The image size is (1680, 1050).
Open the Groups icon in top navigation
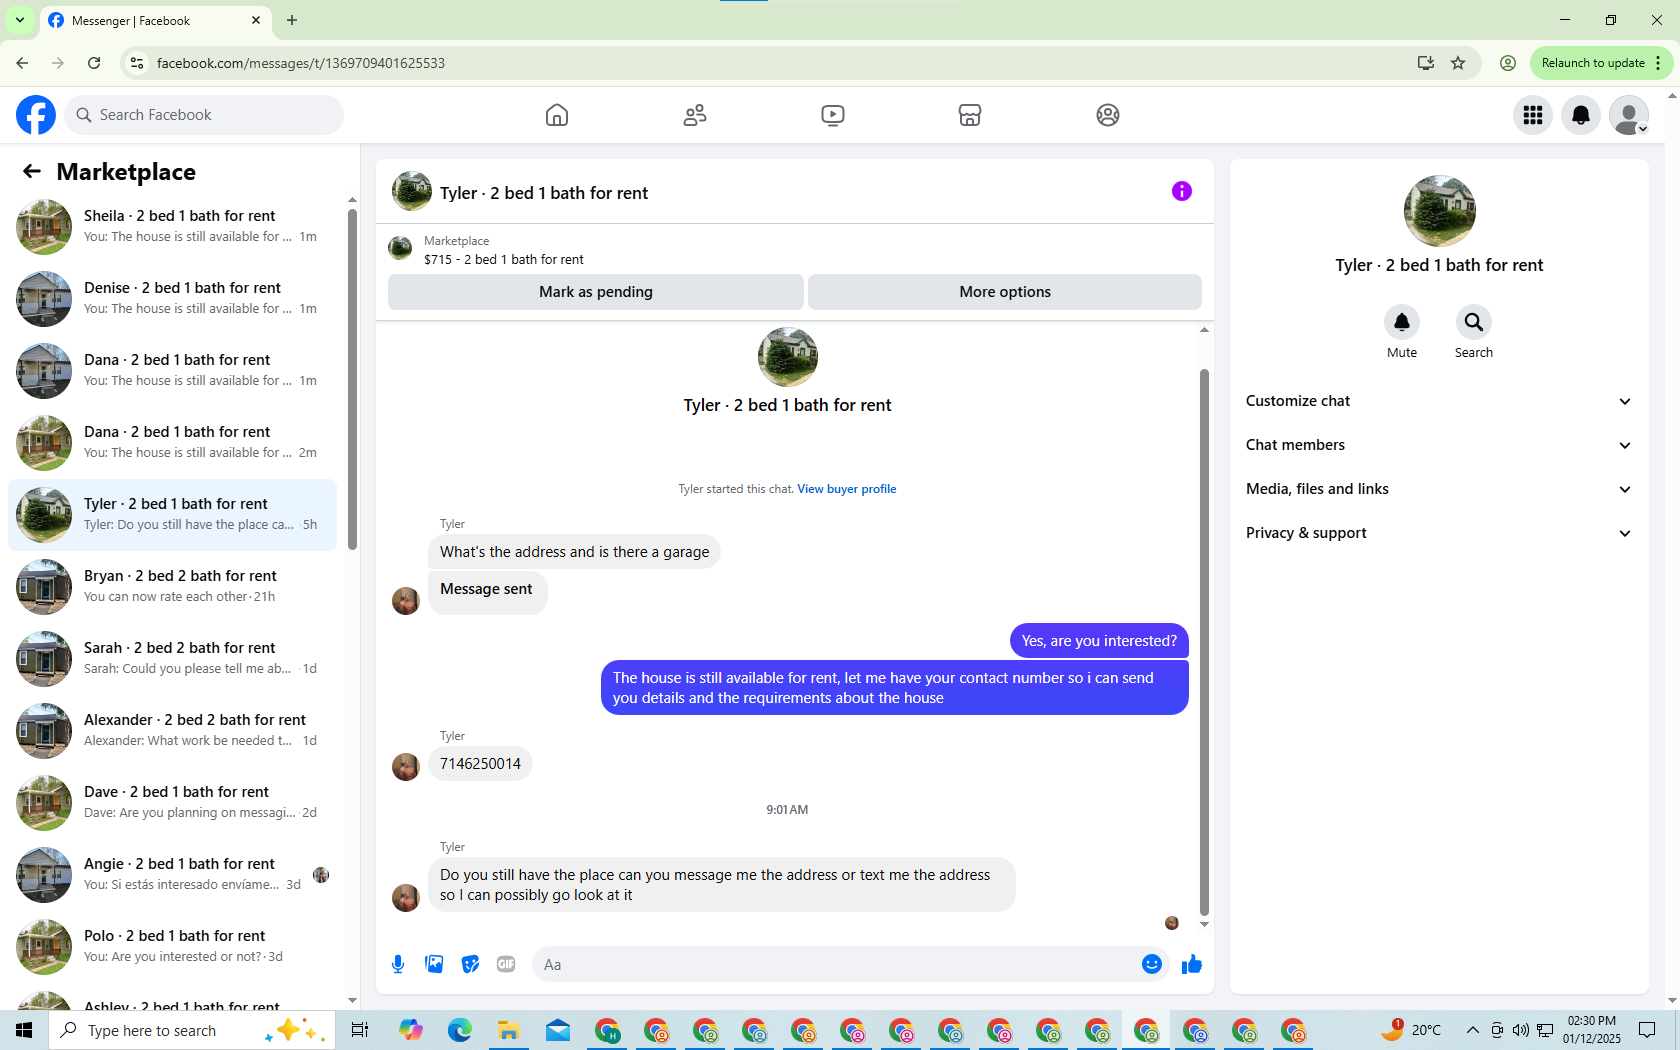(x=1108, y=115)
